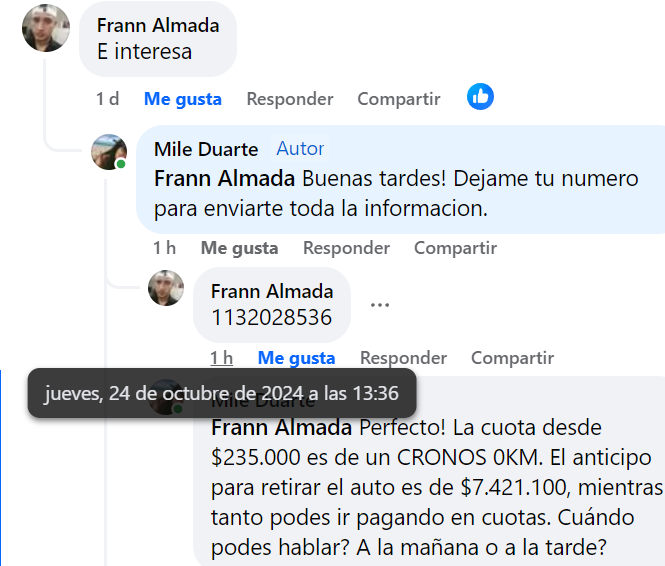Screen dimensions: 665x566
Task: Reply to the 'E interesa' comment
Action: tap(290, 99)
